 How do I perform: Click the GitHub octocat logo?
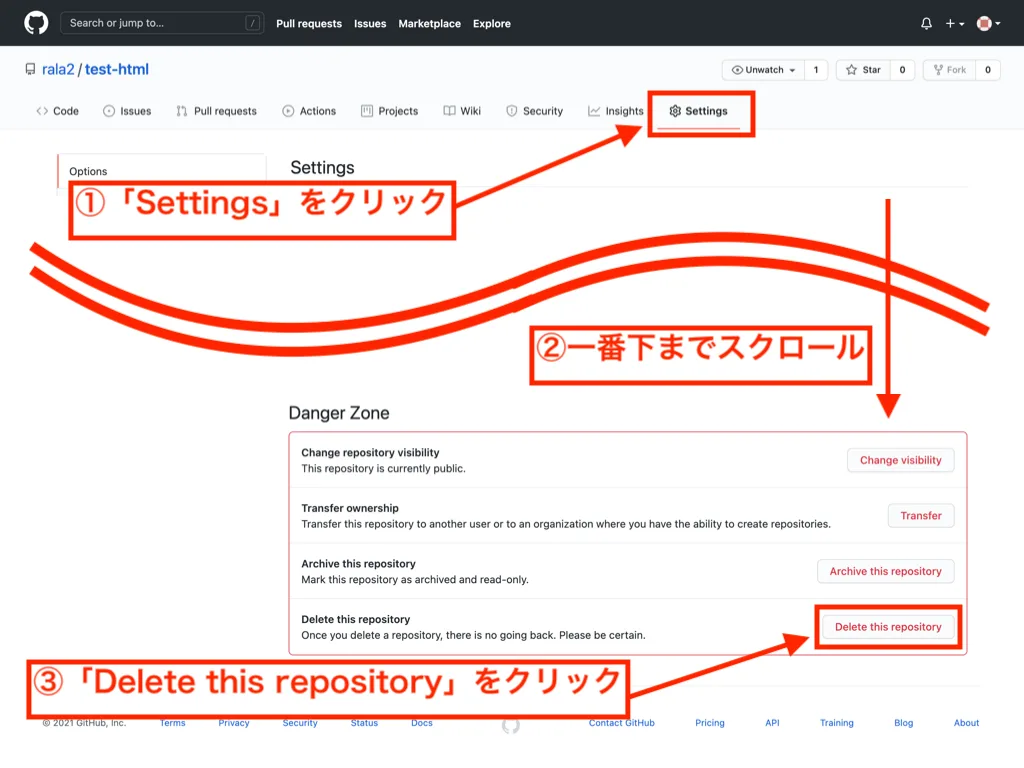click(x=36, y=22)
